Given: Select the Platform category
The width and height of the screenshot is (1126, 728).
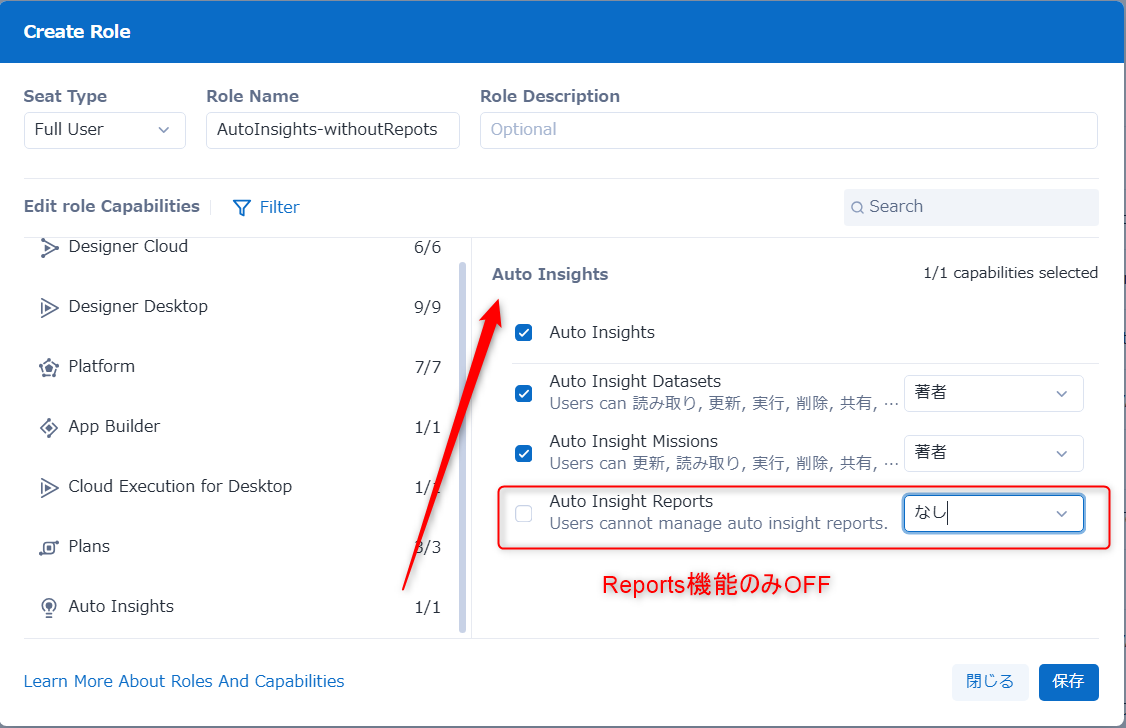Looking at the screenshot, I should click(x=241, y=367).
